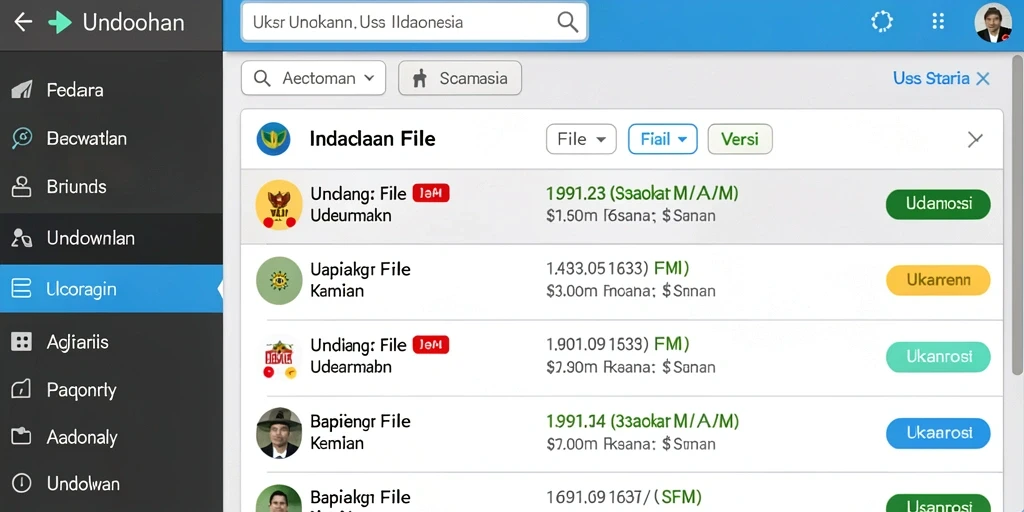This screenshot has width=1024, height=512.
Task: Select Ulcoragin in the sidebar
Action: pos(111,289)
